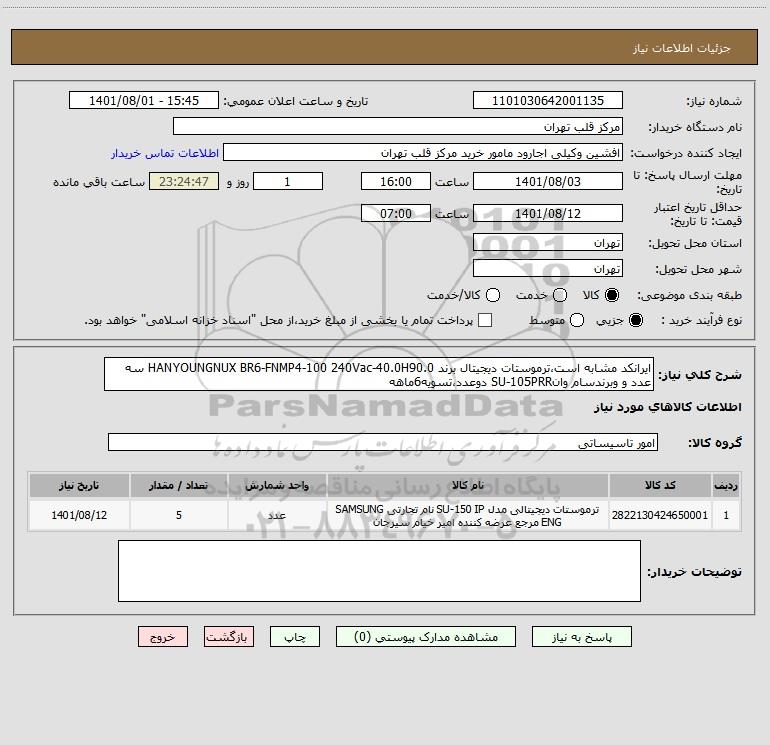Click the unit cell عدد
This screenshot has width=770, height=745.
(277, 515)
